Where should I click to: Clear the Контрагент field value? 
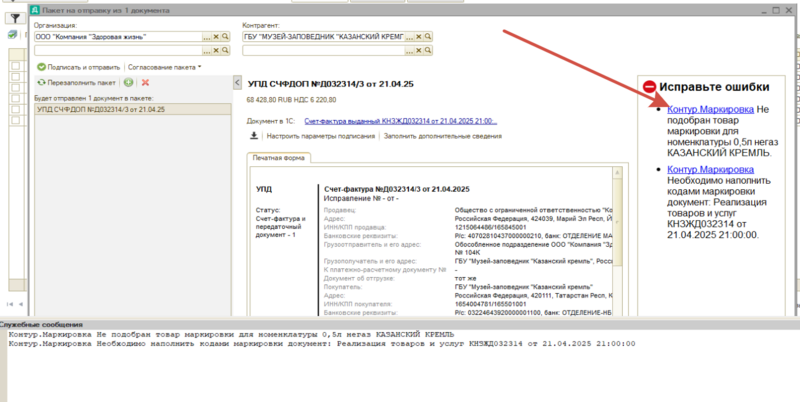(x=418, y=37)
